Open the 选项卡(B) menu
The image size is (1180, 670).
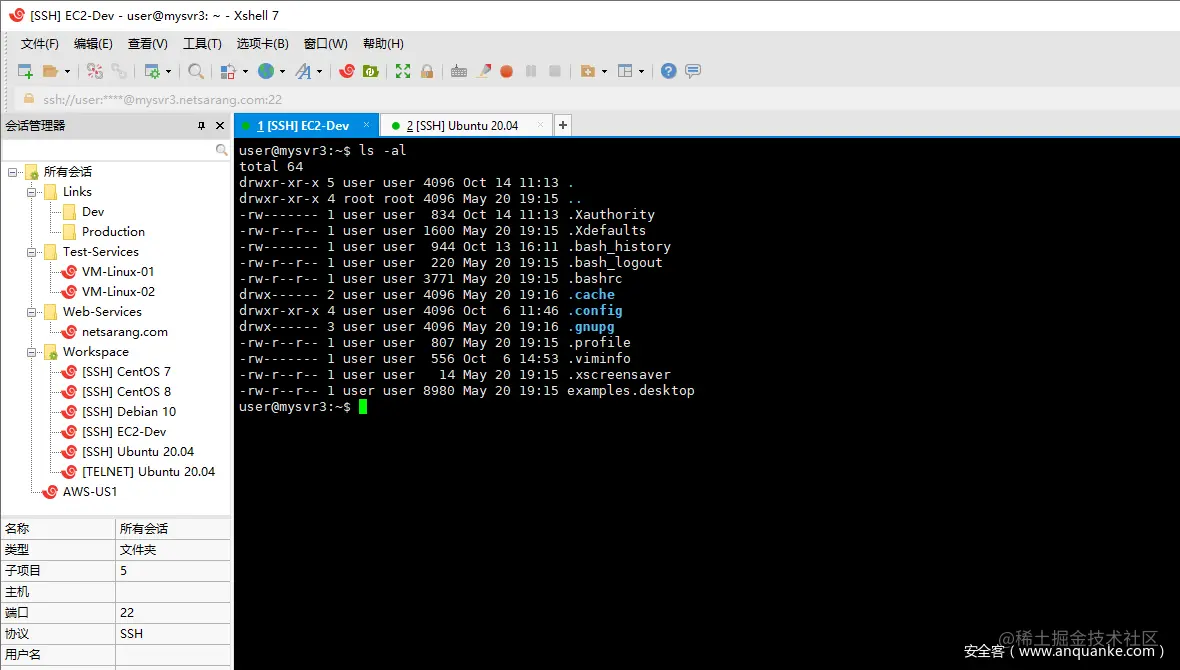pos(263,44)
